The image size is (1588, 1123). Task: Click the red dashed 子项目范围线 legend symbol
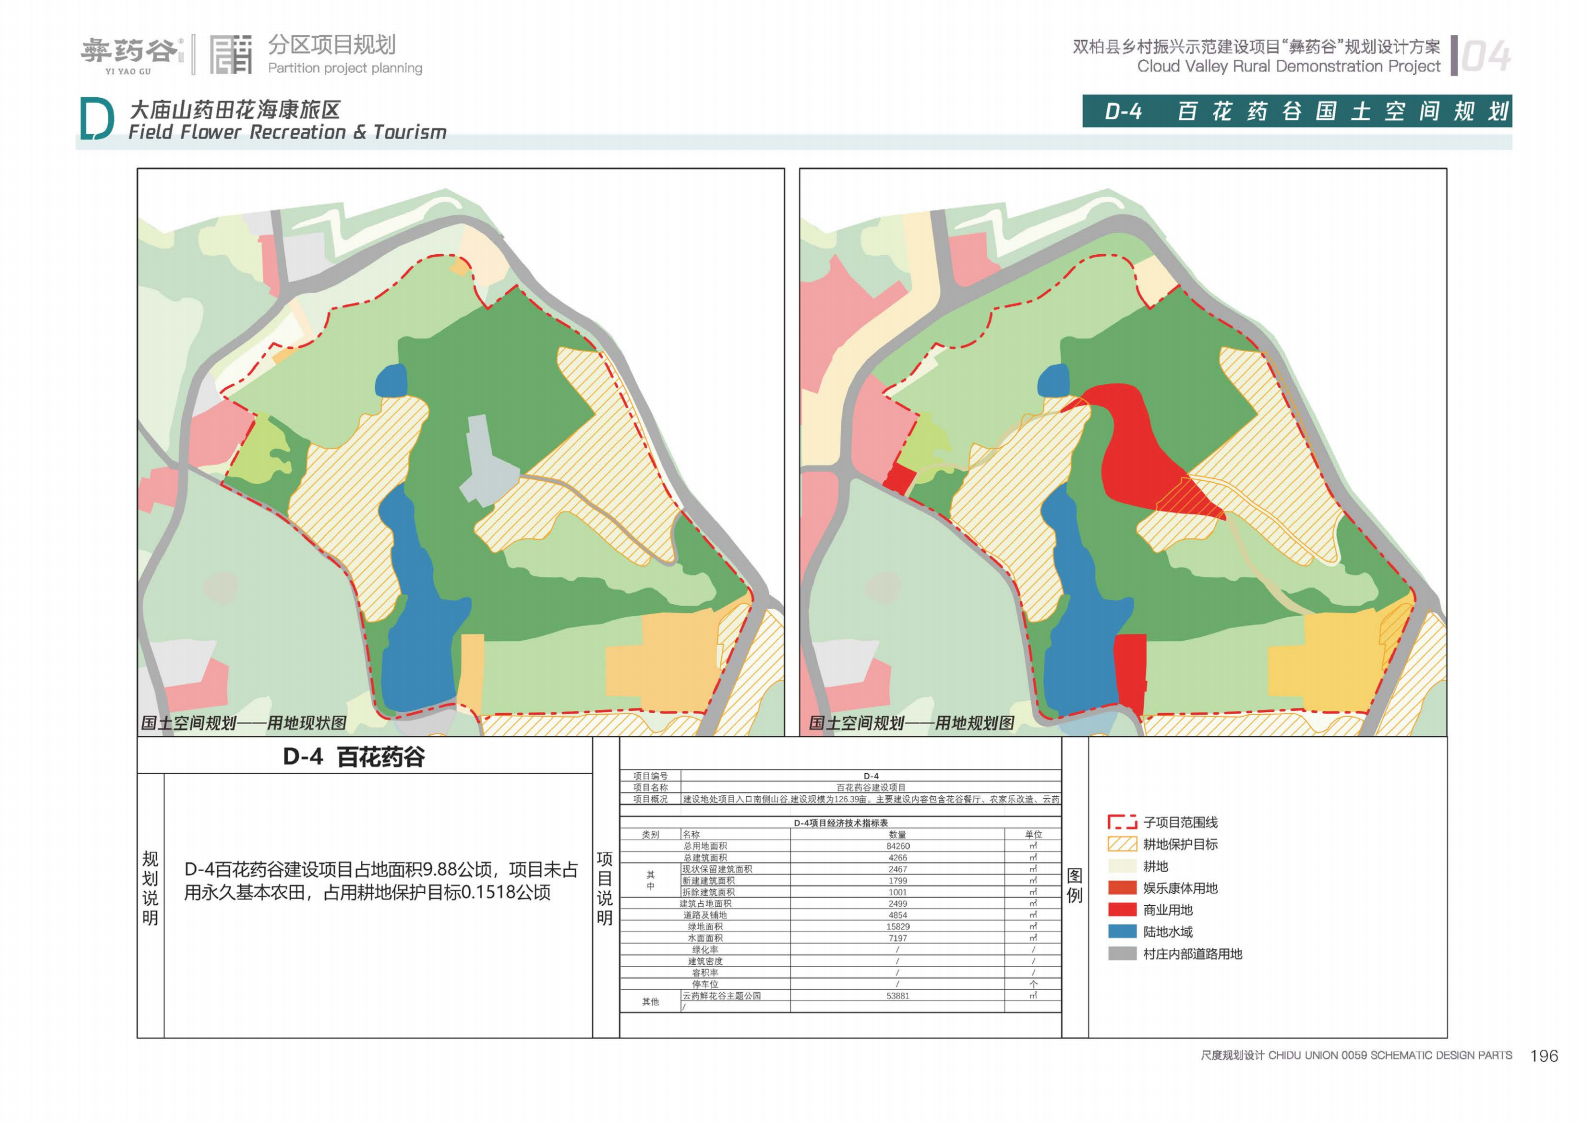[x=1122, y=822]
